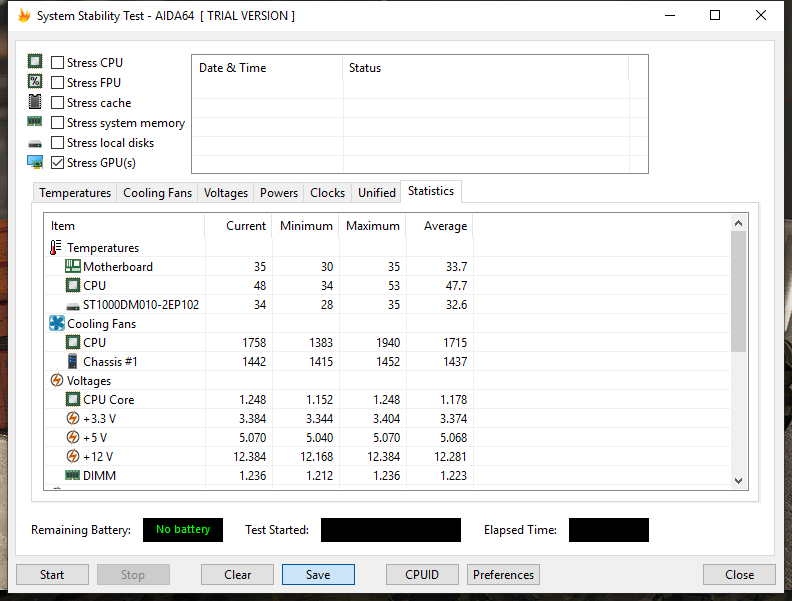Click the Temperatures thermometer icon

56,247
